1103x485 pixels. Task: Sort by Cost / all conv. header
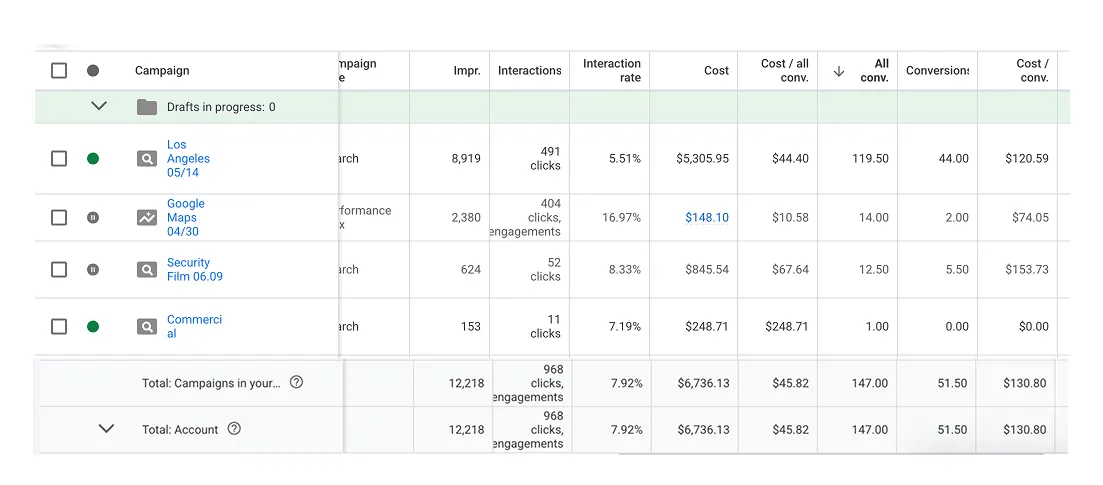point(785,70)
